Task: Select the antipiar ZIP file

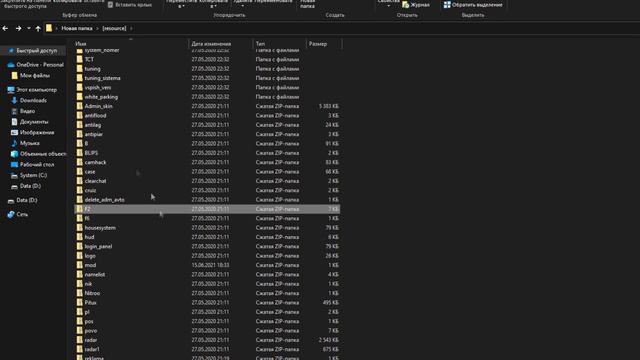Action: coord(93,134)
